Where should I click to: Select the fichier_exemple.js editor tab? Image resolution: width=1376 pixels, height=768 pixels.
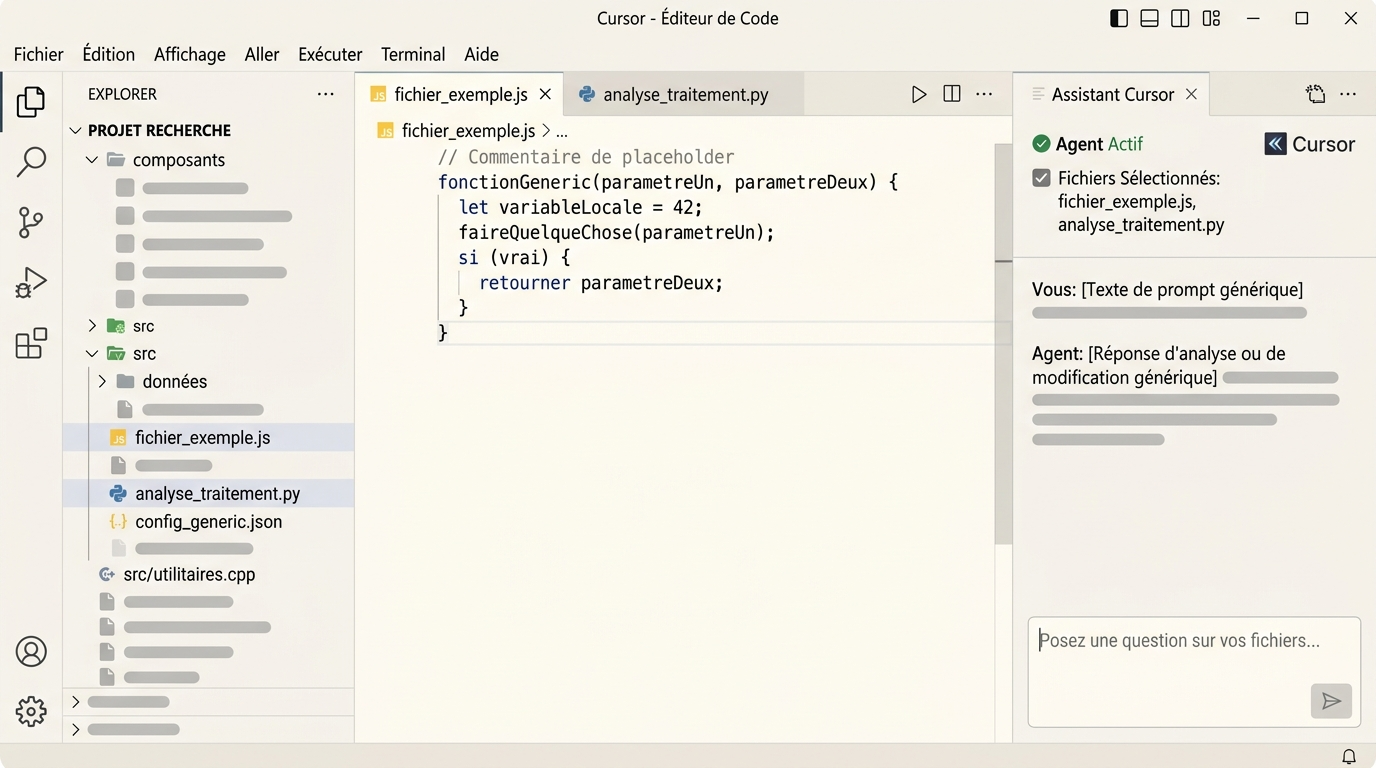coord(460,94)
